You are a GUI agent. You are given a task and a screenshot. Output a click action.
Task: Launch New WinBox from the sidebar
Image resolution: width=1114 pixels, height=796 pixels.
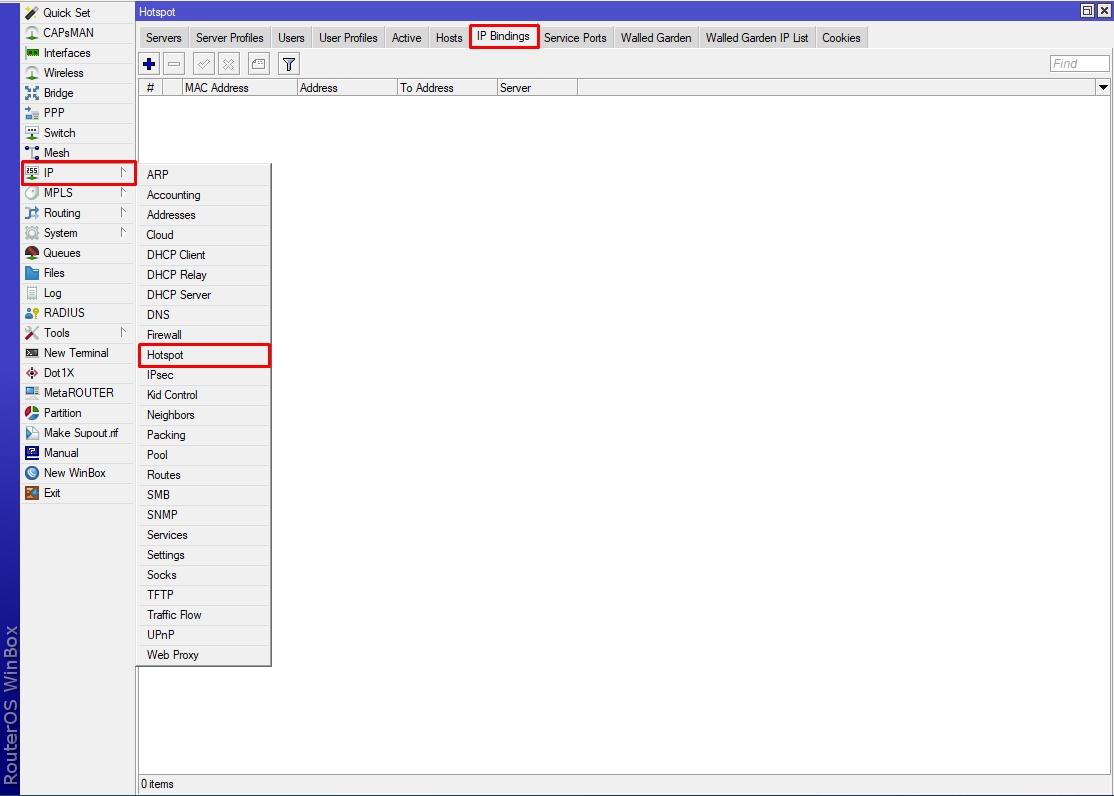coord(77,472)
